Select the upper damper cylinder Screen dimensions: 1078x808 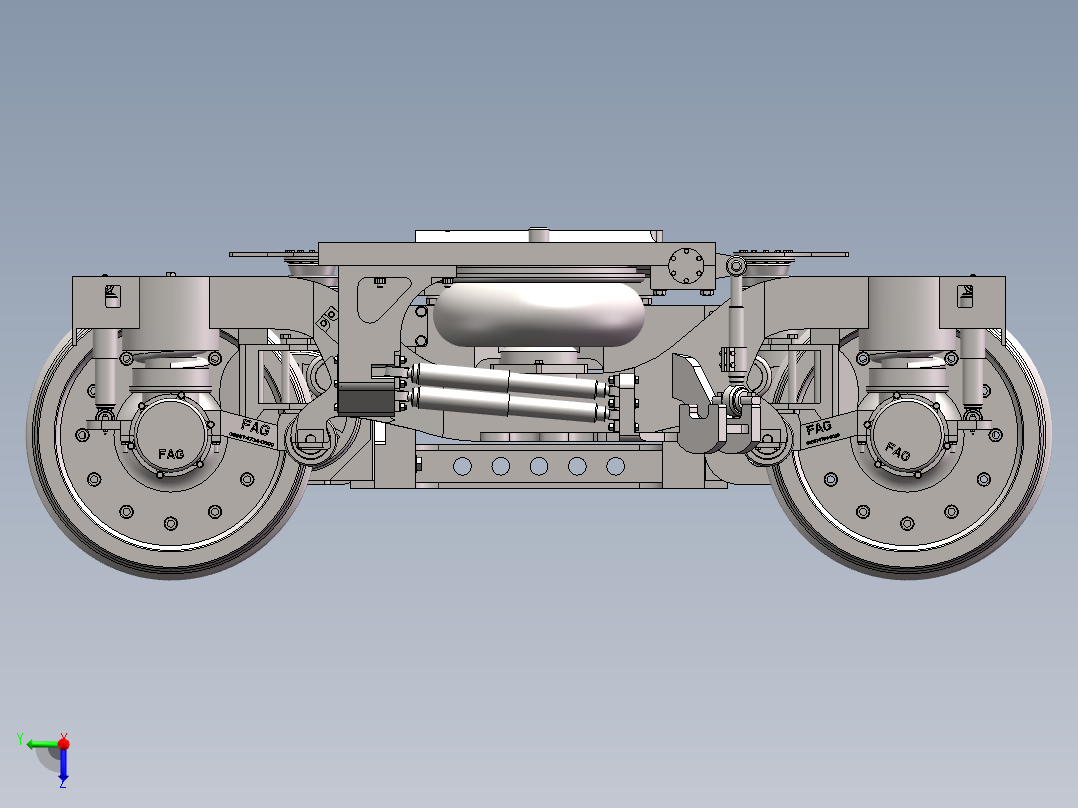pyautogui.click(x=507, y=380)
